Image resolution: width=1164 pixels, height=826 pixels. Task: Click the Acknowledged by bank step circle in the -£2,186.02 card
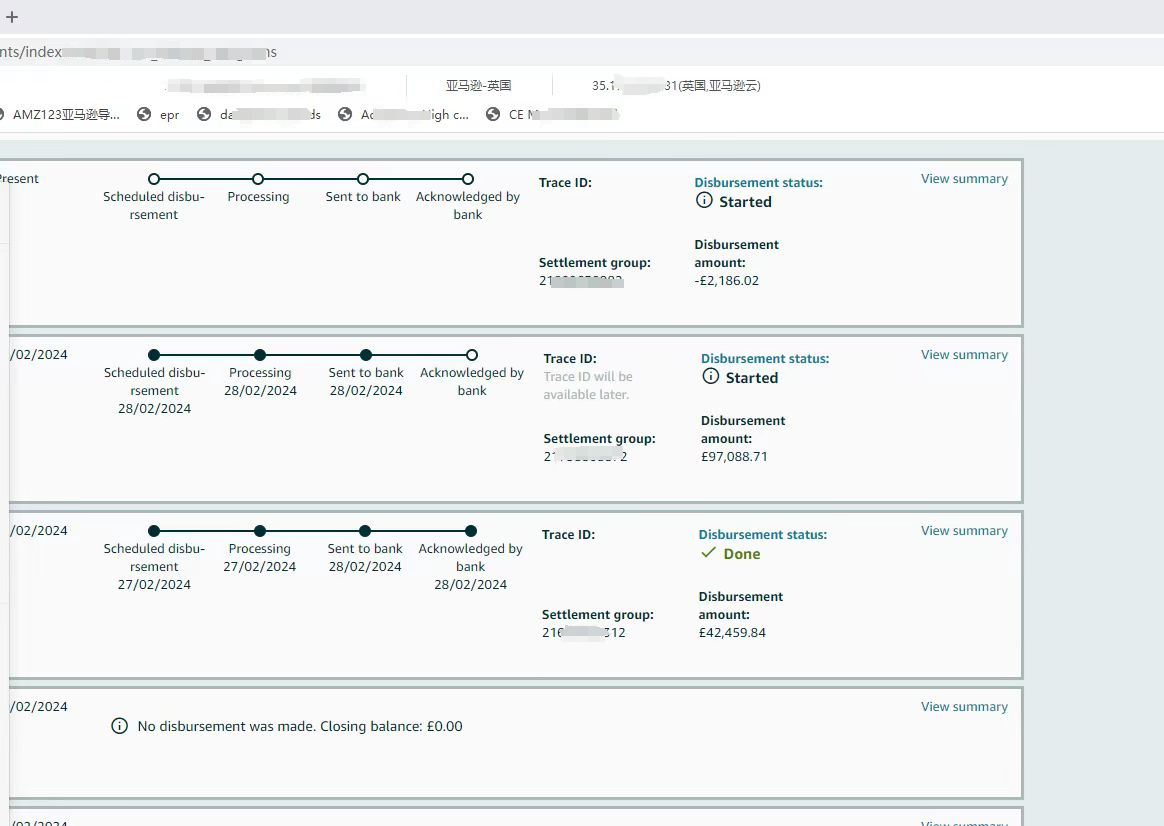click(x=468, y=179)
